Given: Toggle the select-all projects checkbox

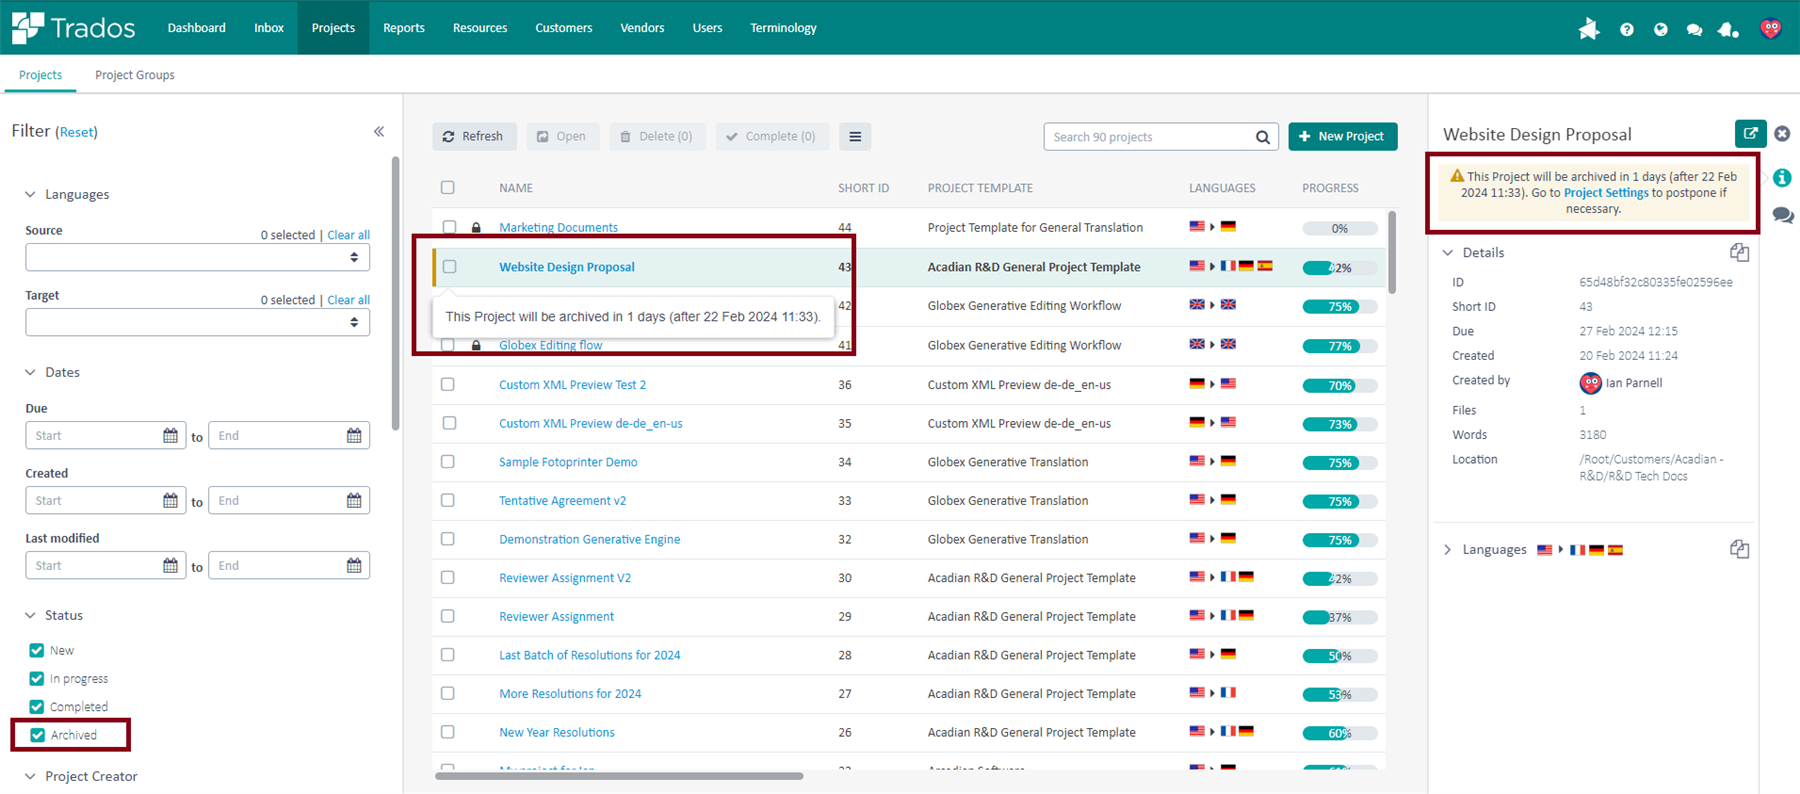Looking at the screenshot, I should point(448,187).
